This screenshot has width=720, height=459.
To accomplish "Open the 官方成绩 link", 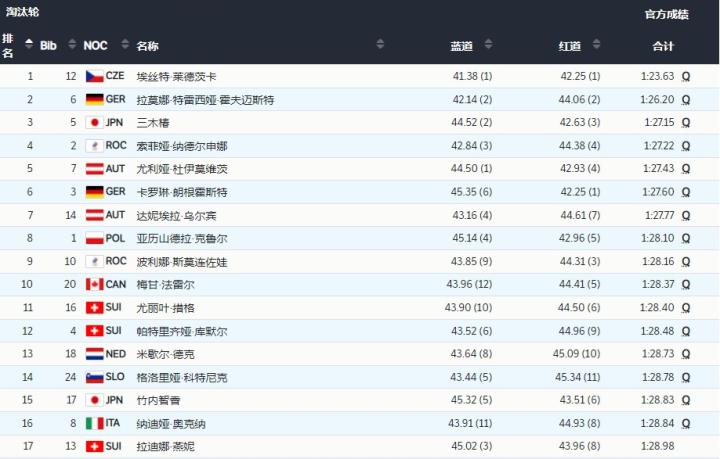I will click(x=666, y=14).
